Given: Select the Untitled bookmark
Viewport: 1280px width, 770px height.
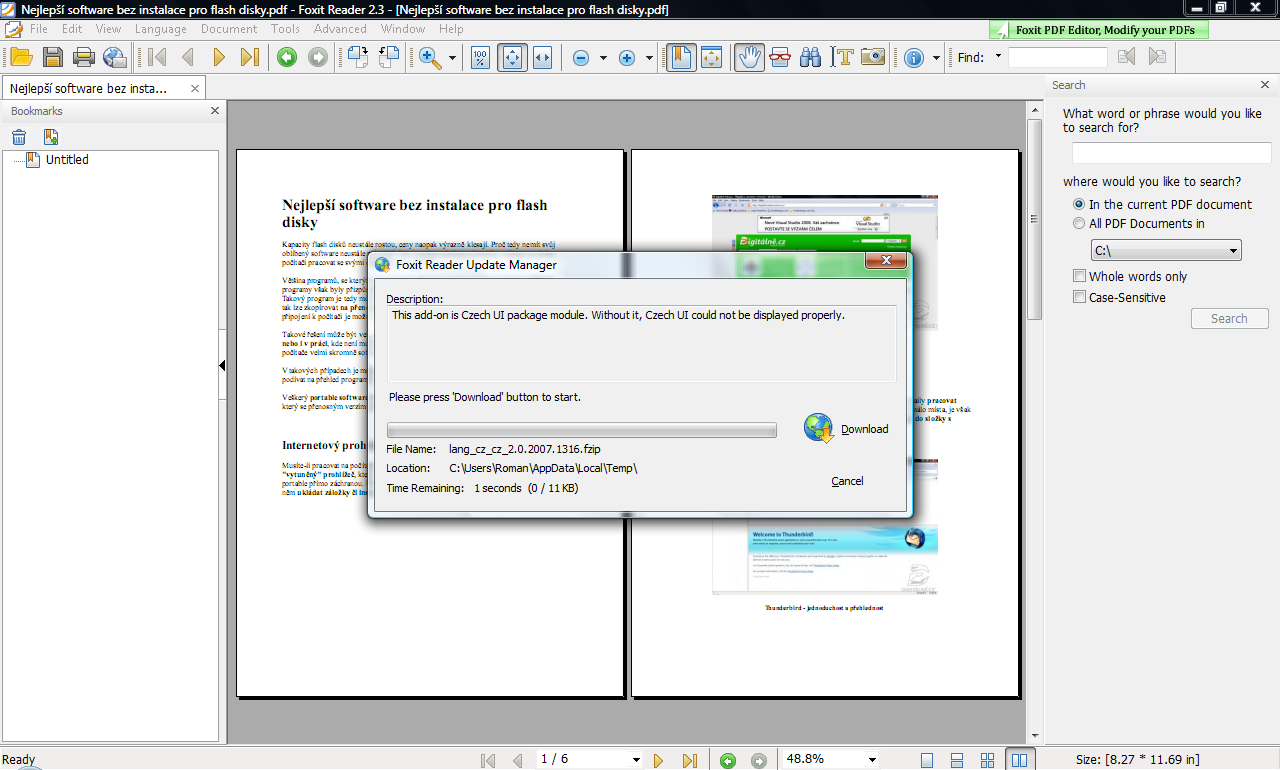Looking at the screenshot, I should point(67,159).
